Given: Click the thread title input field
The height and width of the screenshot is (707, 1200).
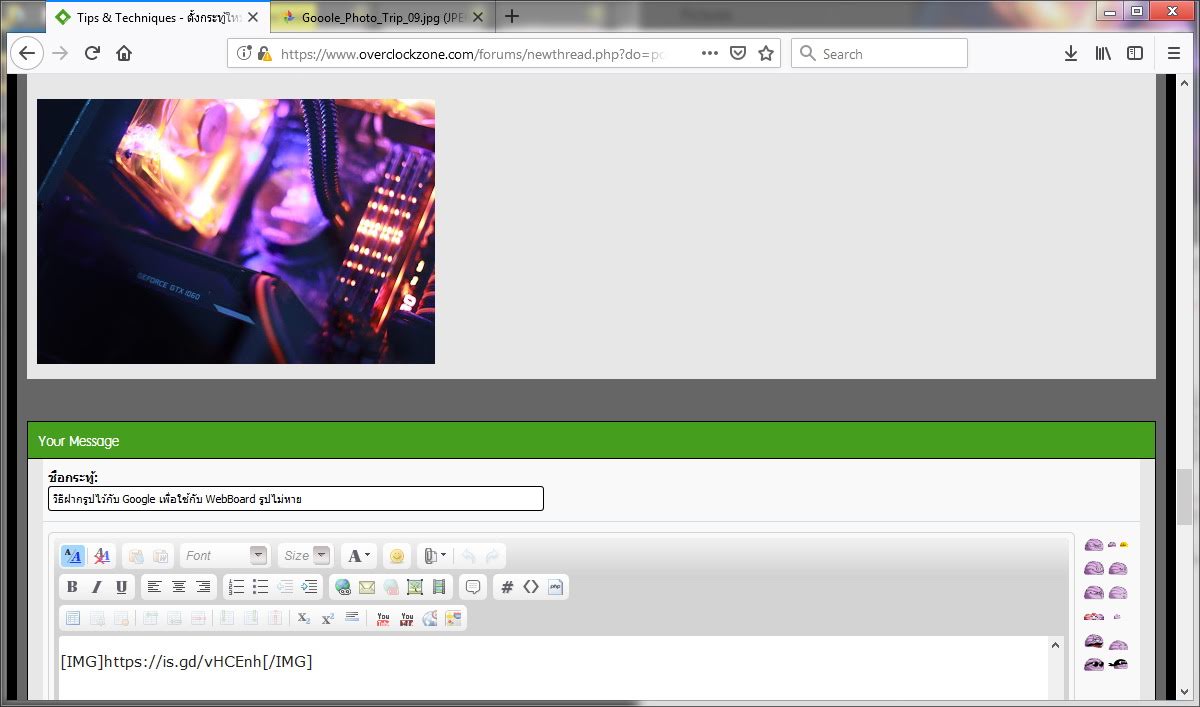Looking at the screenshot, I should coord(295,499).
